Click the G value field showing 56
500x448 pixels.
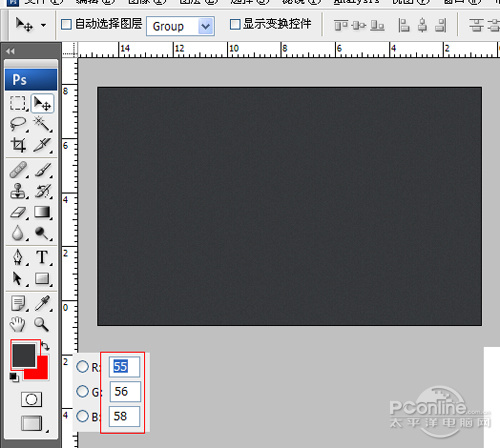(125, 391)
